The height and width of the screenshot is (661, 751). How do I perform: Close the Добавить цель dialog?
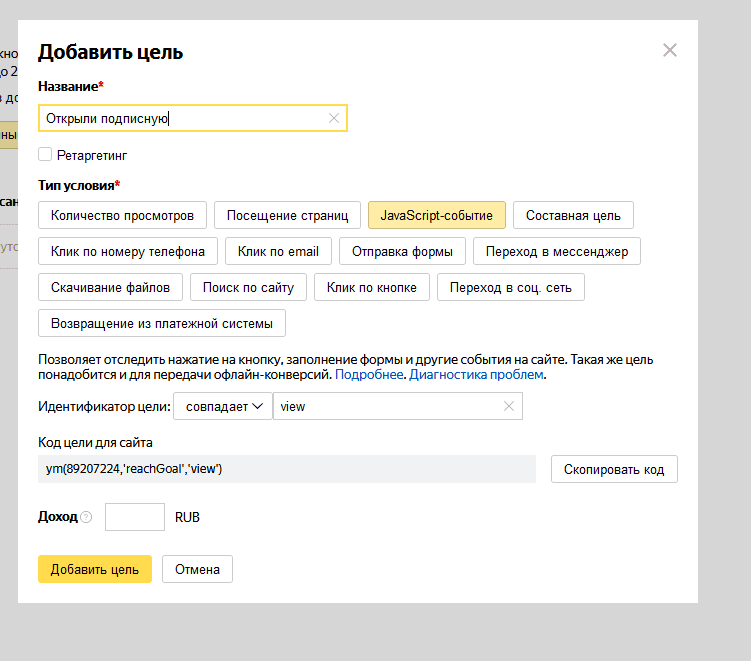pyautogui.click(x=670, y=50)
